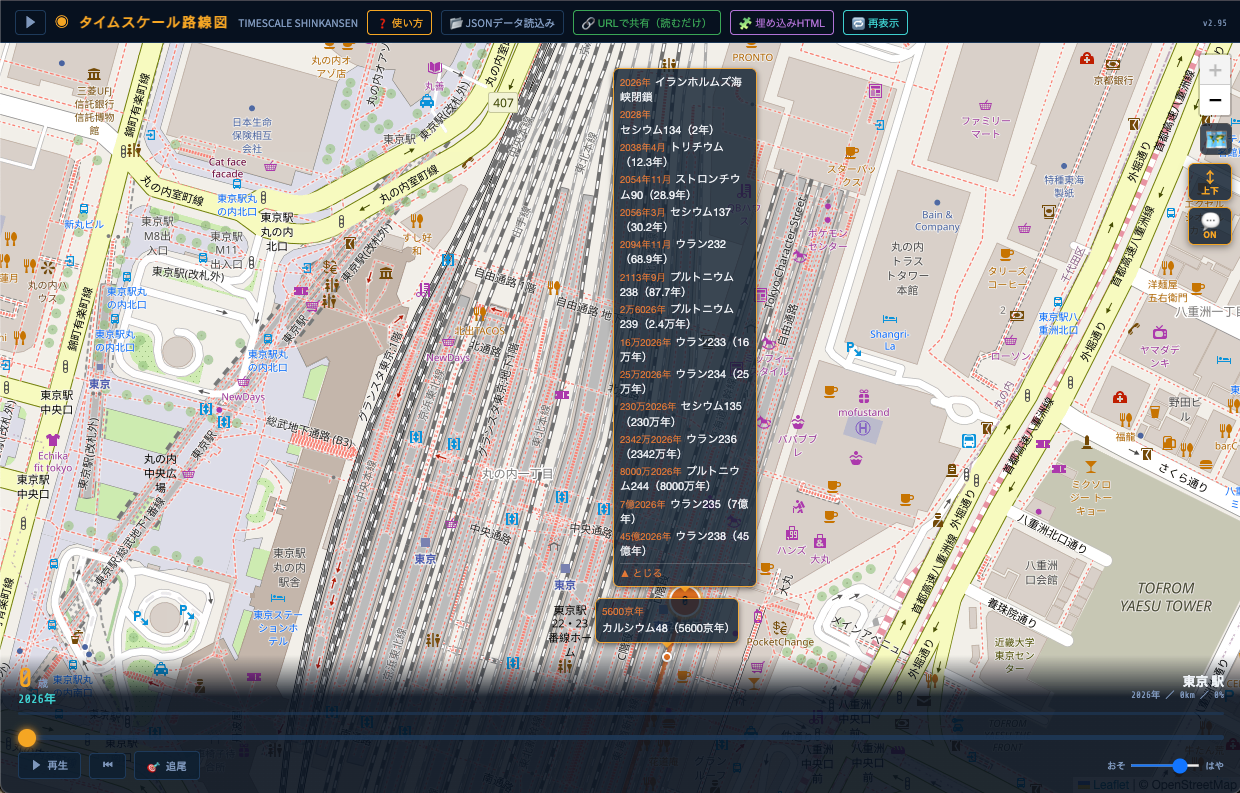Click the orange timeline slider thumb
Image resolution: width=1240 pixels, height=793 pixels.
(x=27, y=738)
